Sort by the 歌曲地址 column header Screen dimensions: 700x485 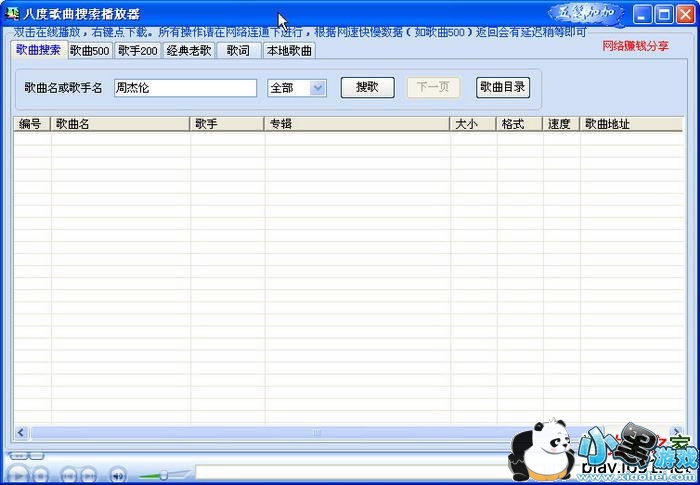tap(632, 124)
